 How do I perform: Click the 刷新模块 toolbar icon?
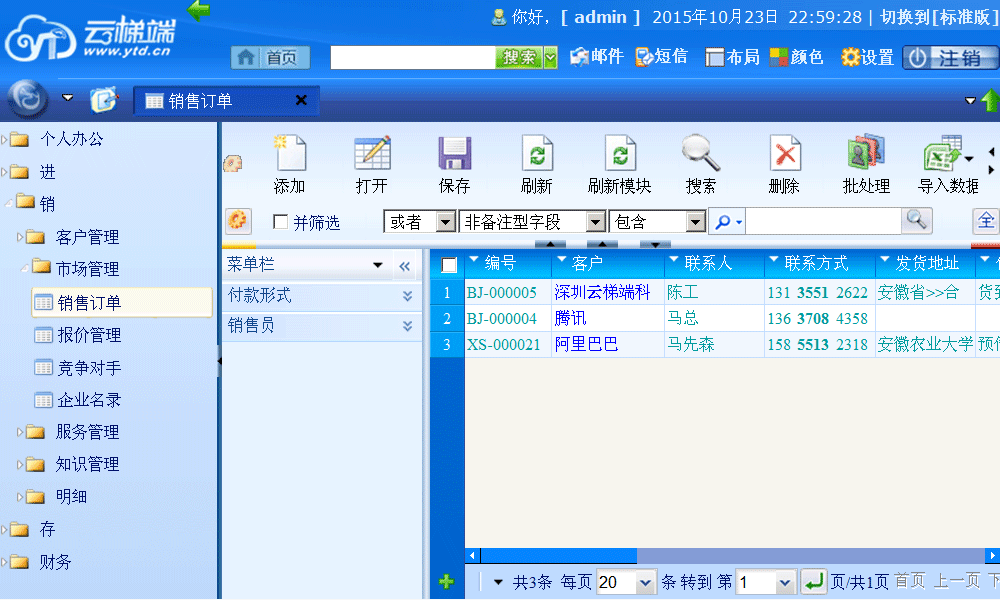click(620, 153)
